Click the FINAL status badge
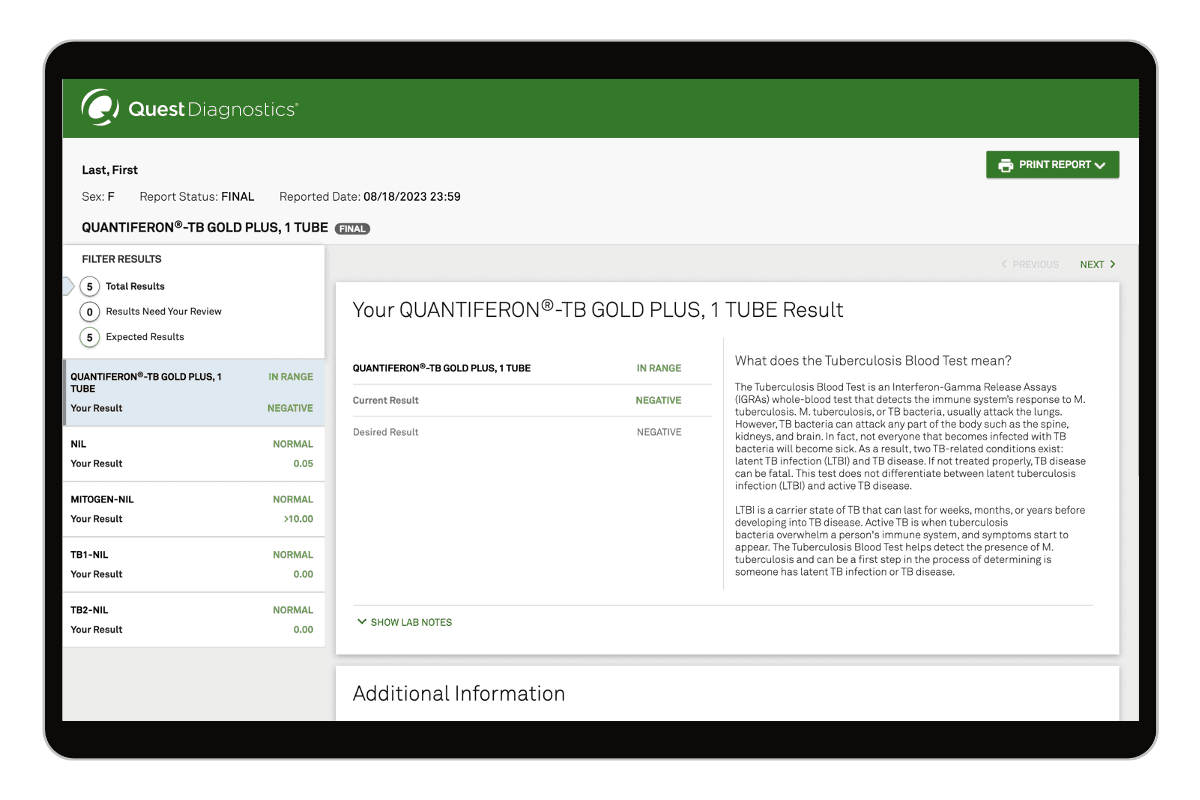 pyautogui.click(x=352, y=229)
